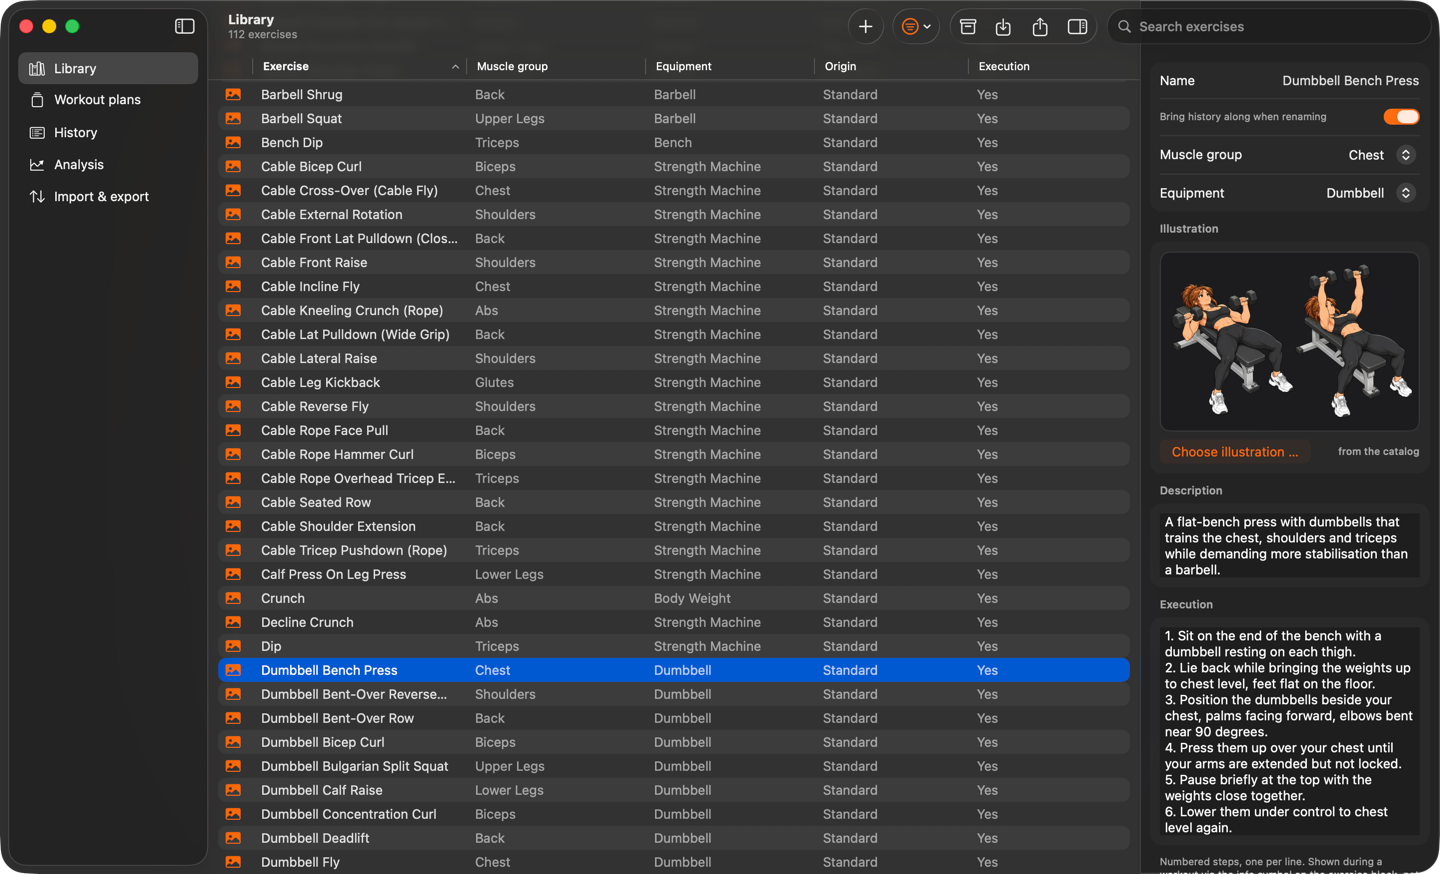Click image icon of Cable Bicep Curl
Viewport: 1440px width, 874px height.
(x=233, y=166)
